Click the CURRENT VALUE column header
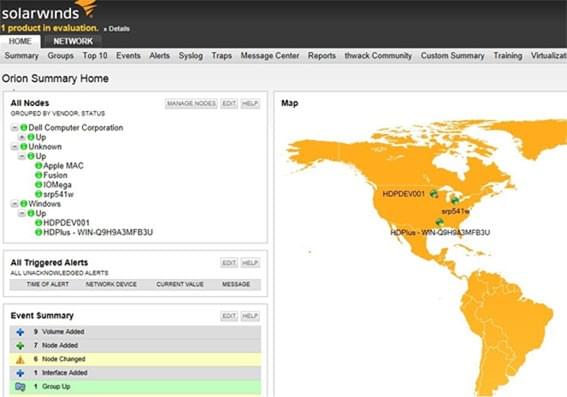This screenshot has width=567, height=397. point(180,284)
